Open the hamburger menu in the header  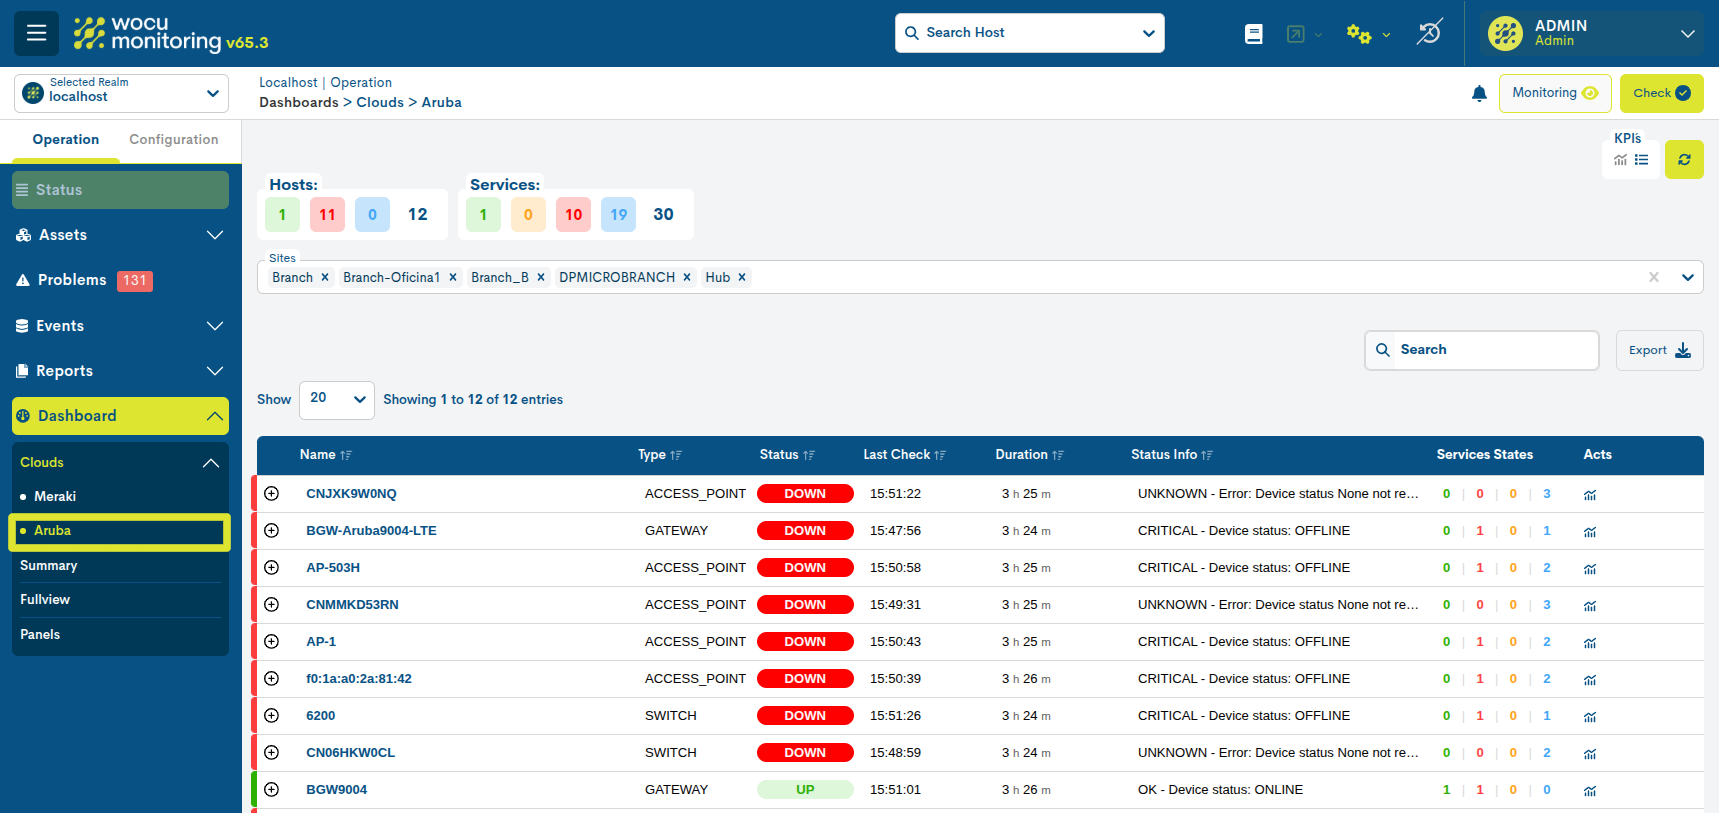36,33
